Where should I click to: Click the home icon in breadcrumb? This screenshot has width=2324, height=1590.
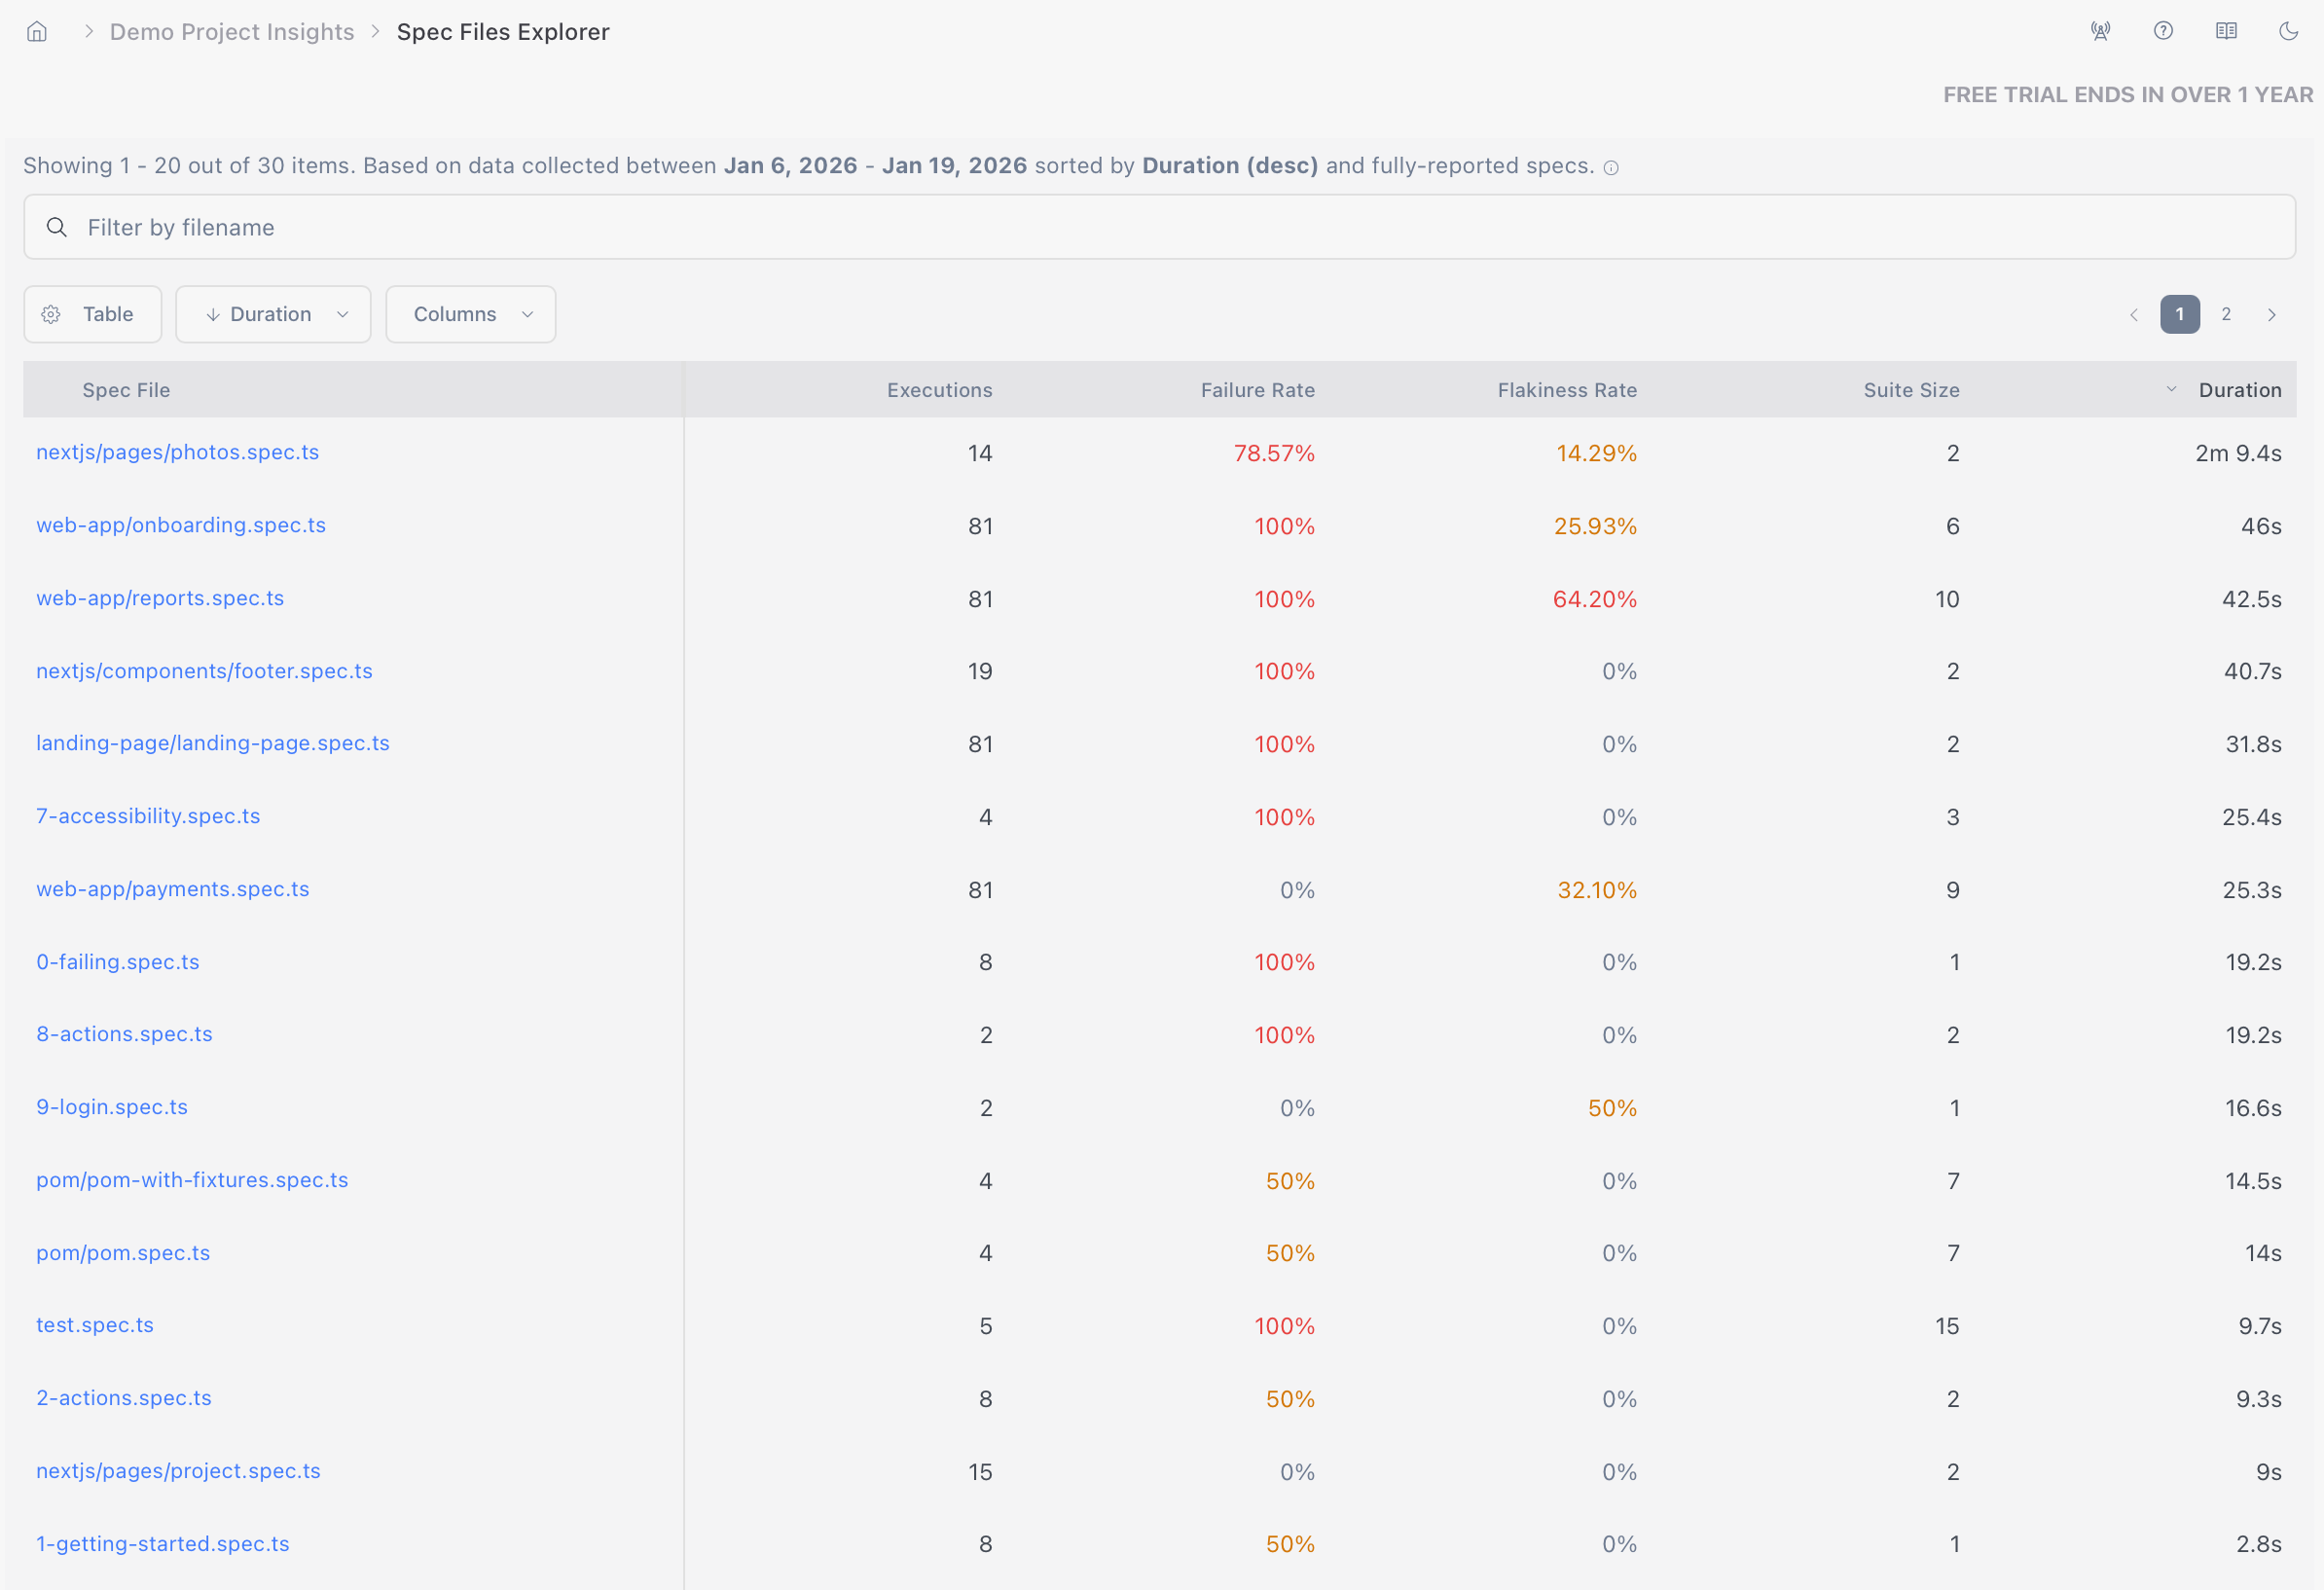pyautogui.click(x=37, y=32)
